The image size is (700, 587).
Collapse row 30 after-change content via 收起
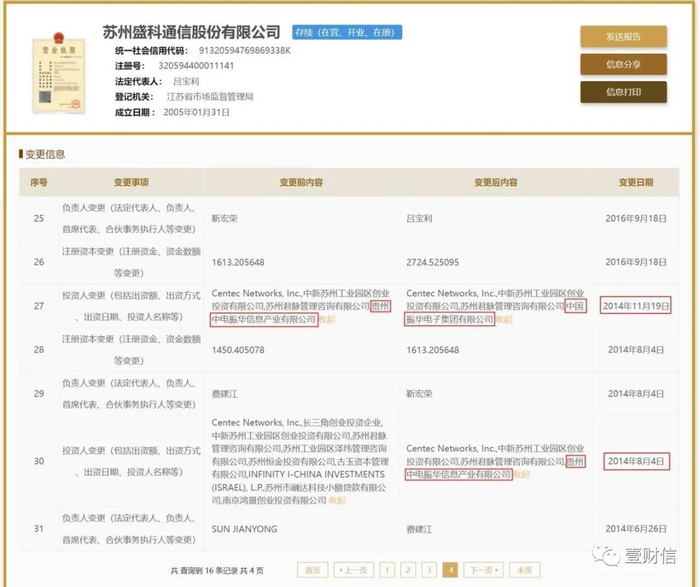pos(521,475)
